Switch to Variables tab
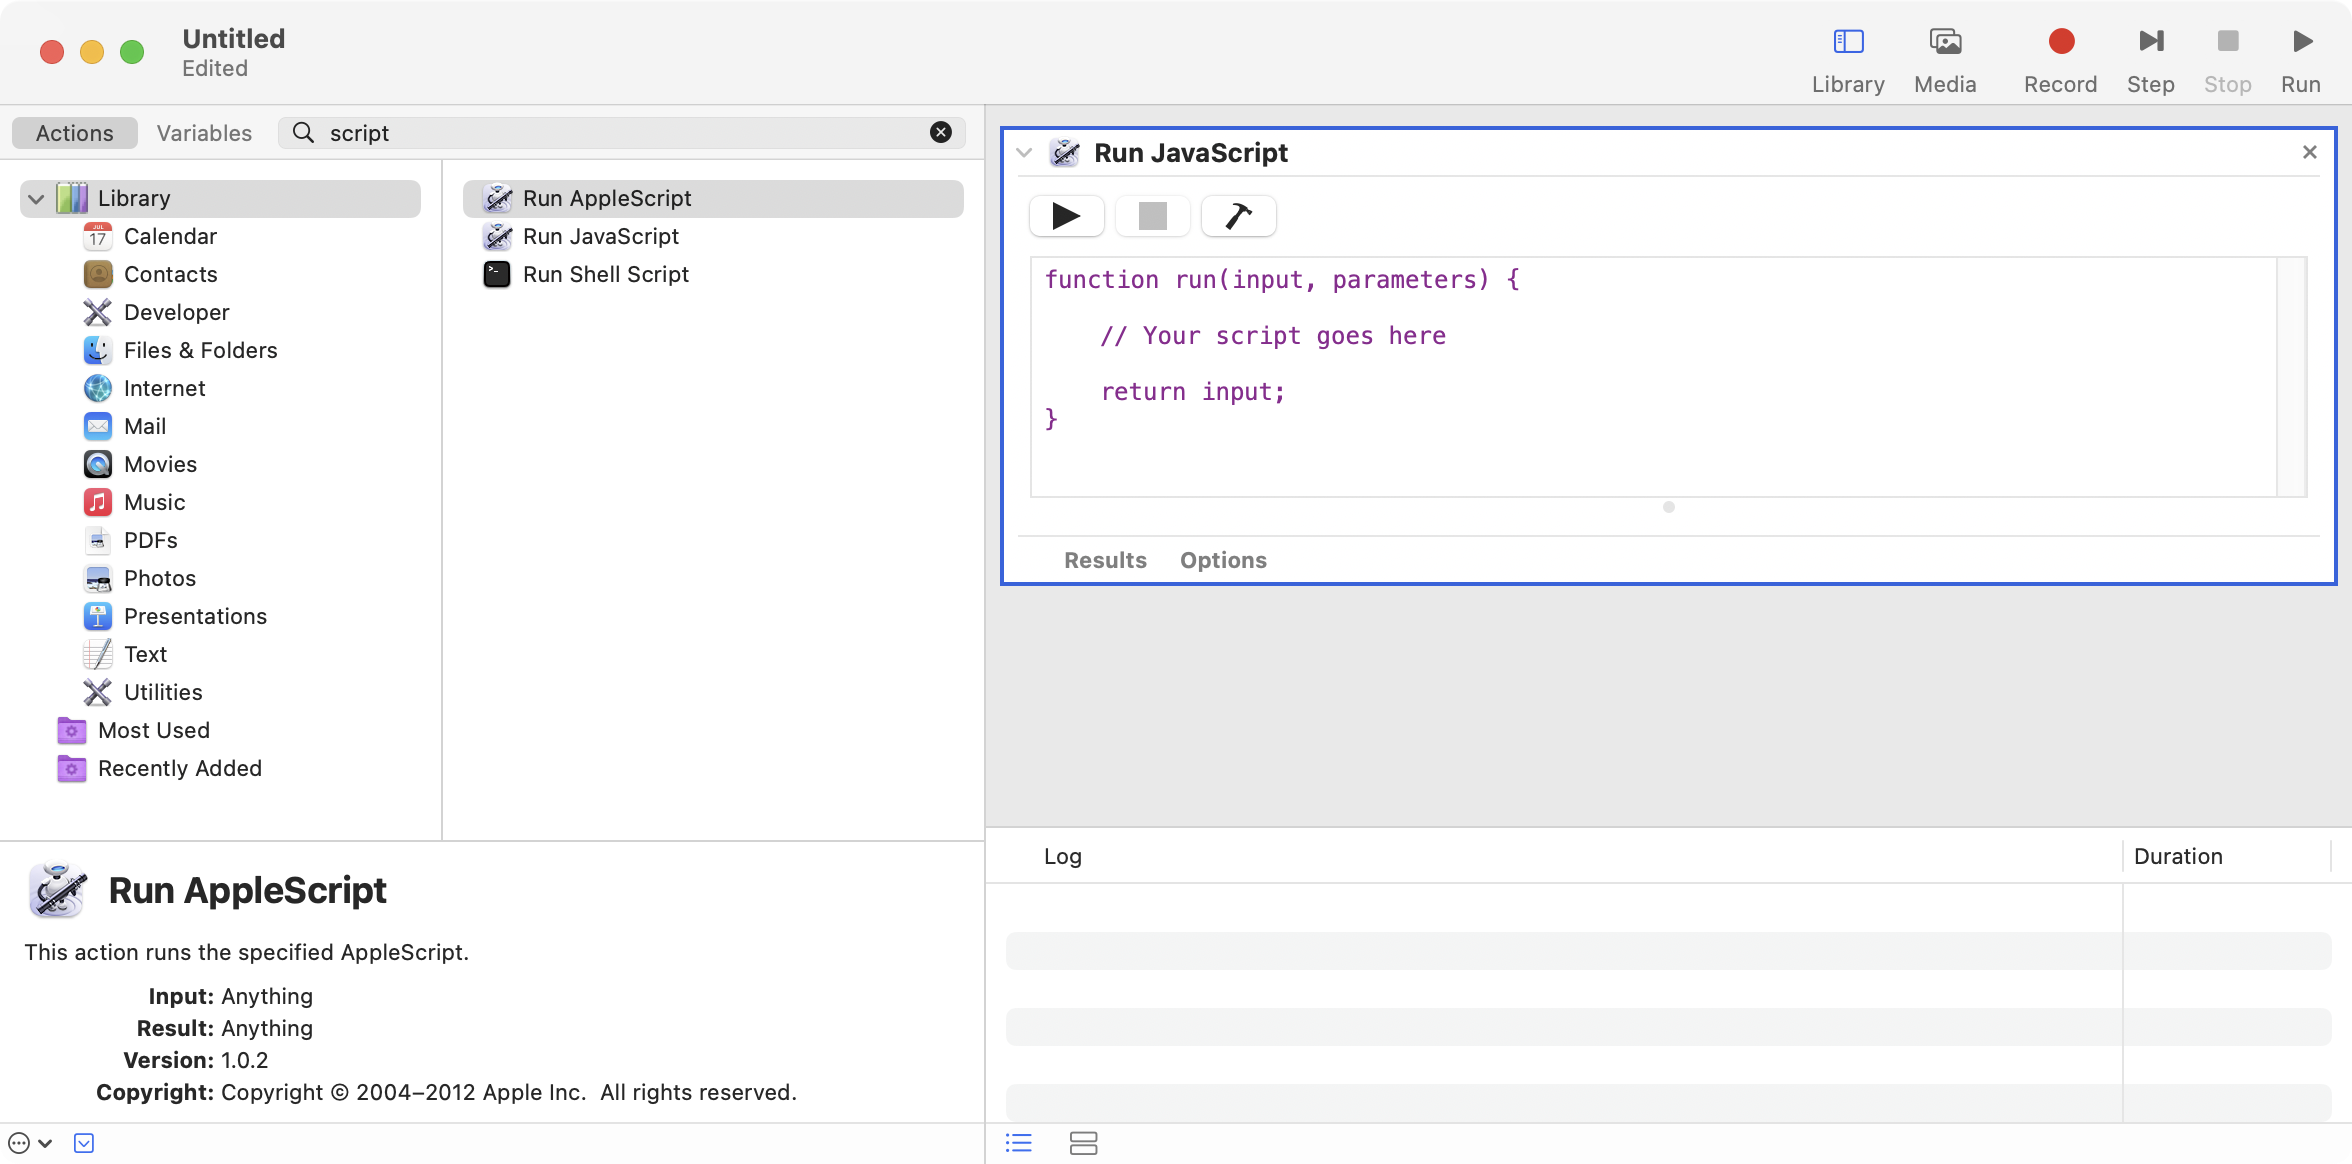The height and width of the screenshot is (1164, 2352). click(x=204, y=132)
